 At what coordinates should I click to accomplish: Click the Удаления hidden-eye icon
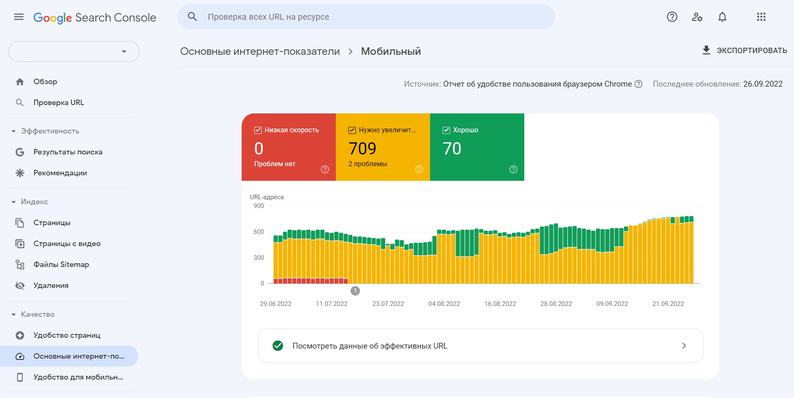coord(20,285)
